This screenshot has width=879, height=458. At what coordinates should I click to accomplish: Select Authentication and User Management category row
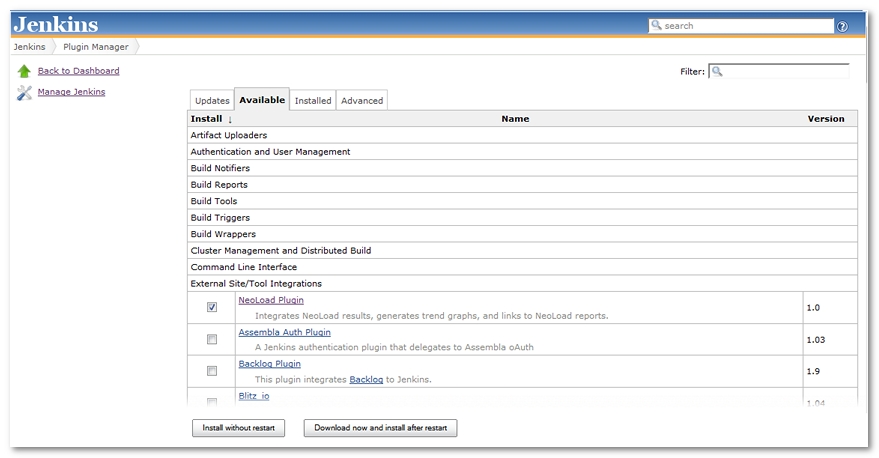[x=522, y=151]
